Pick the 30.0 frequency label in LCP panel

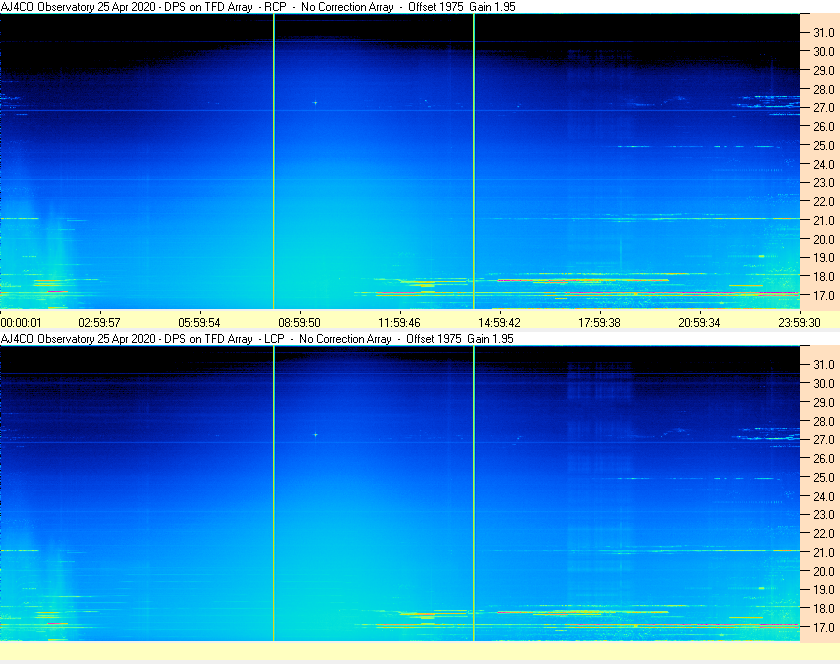click(824, 383)
